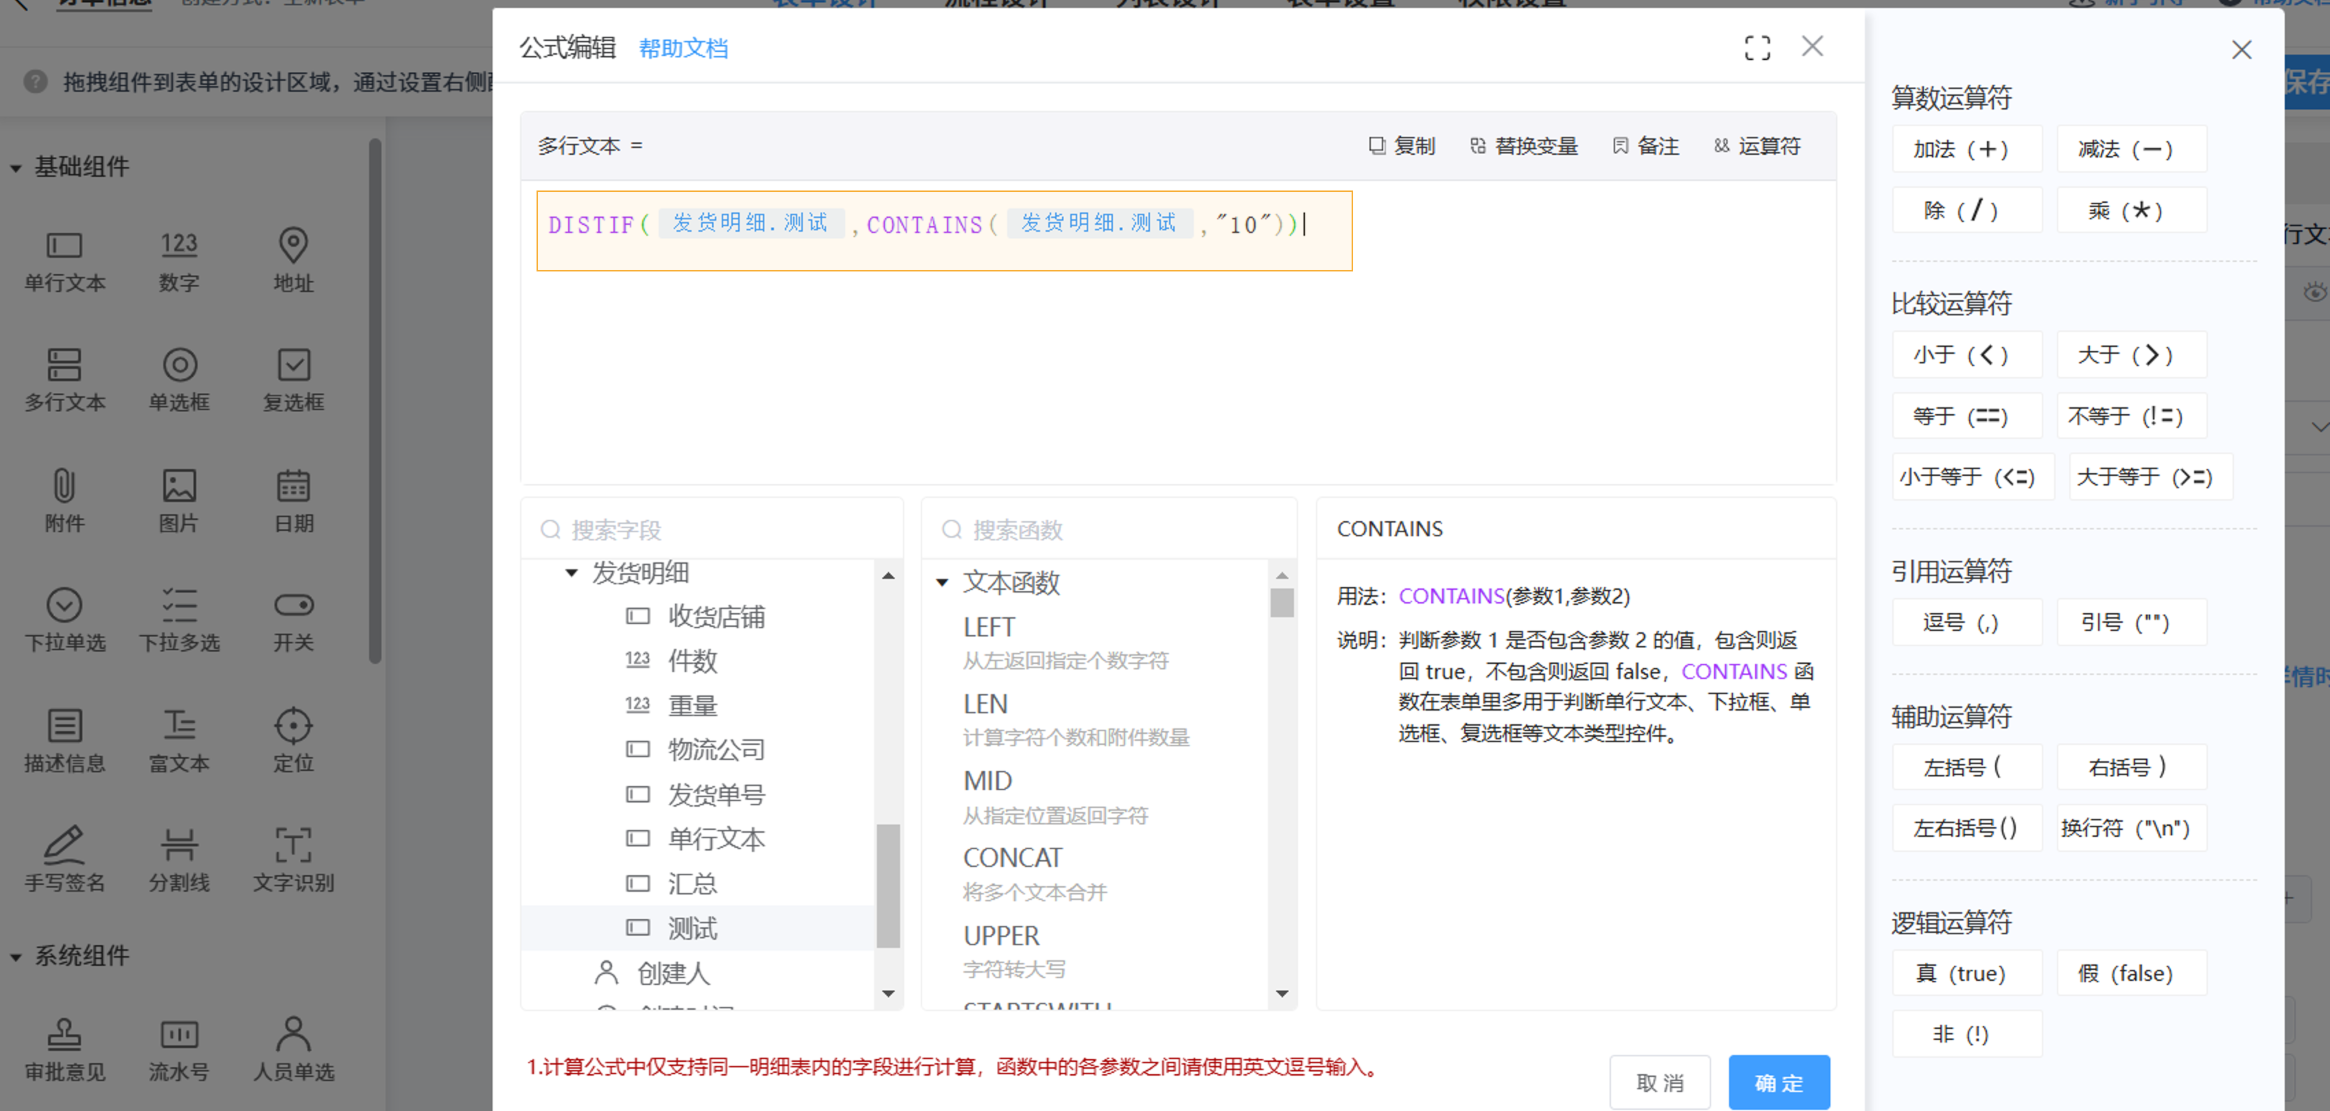The width and height of the screenshot is (2330, 1111).
Task: Select the 数字 component icon
Action: click(179, 261)
